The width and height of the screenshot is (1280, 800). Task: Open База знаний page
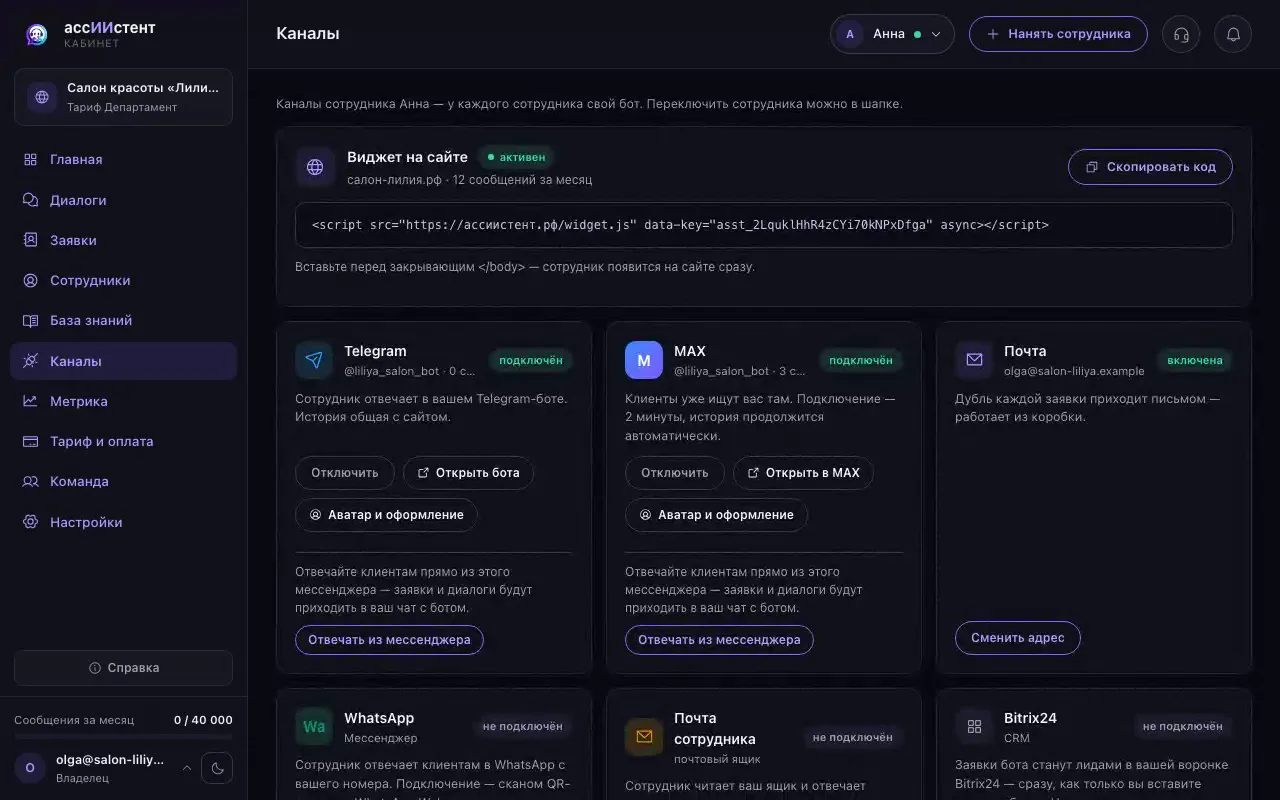point(123,321)
